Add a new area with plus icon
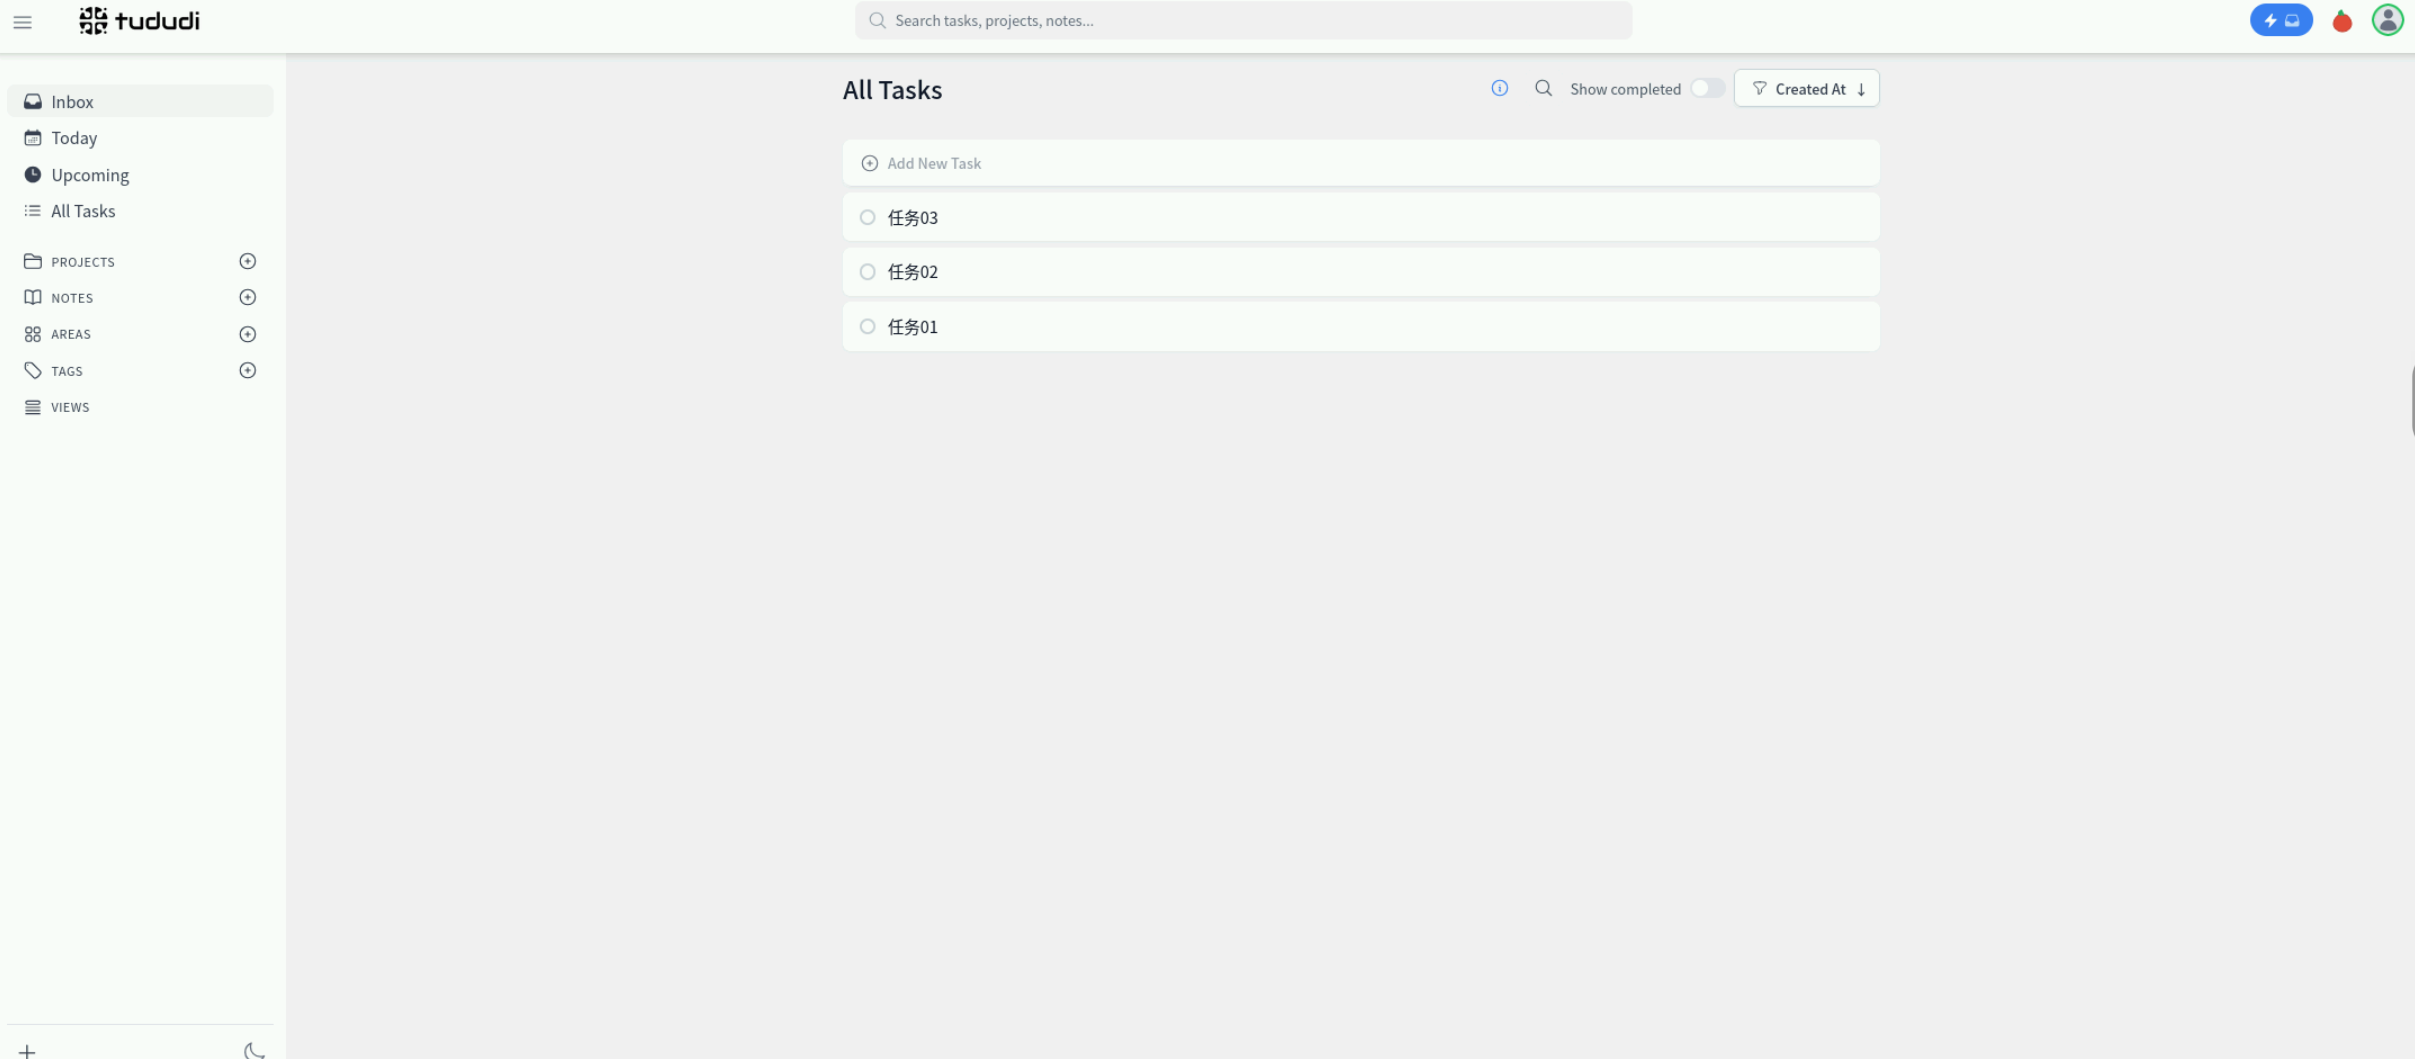Image resolution: width=2415 pixels, height=1059 pixels. pyautogui.click(x=248, y=334)
